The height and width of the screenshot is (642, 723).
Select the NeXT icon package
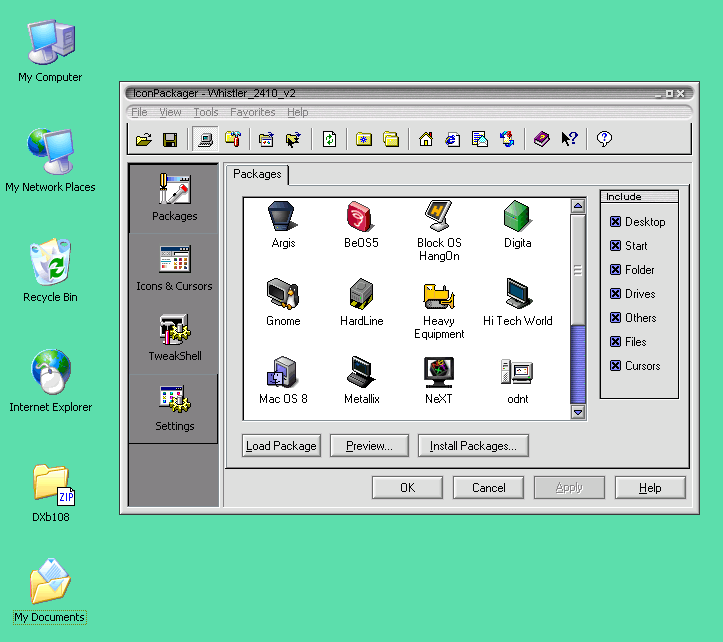[439, 380]
